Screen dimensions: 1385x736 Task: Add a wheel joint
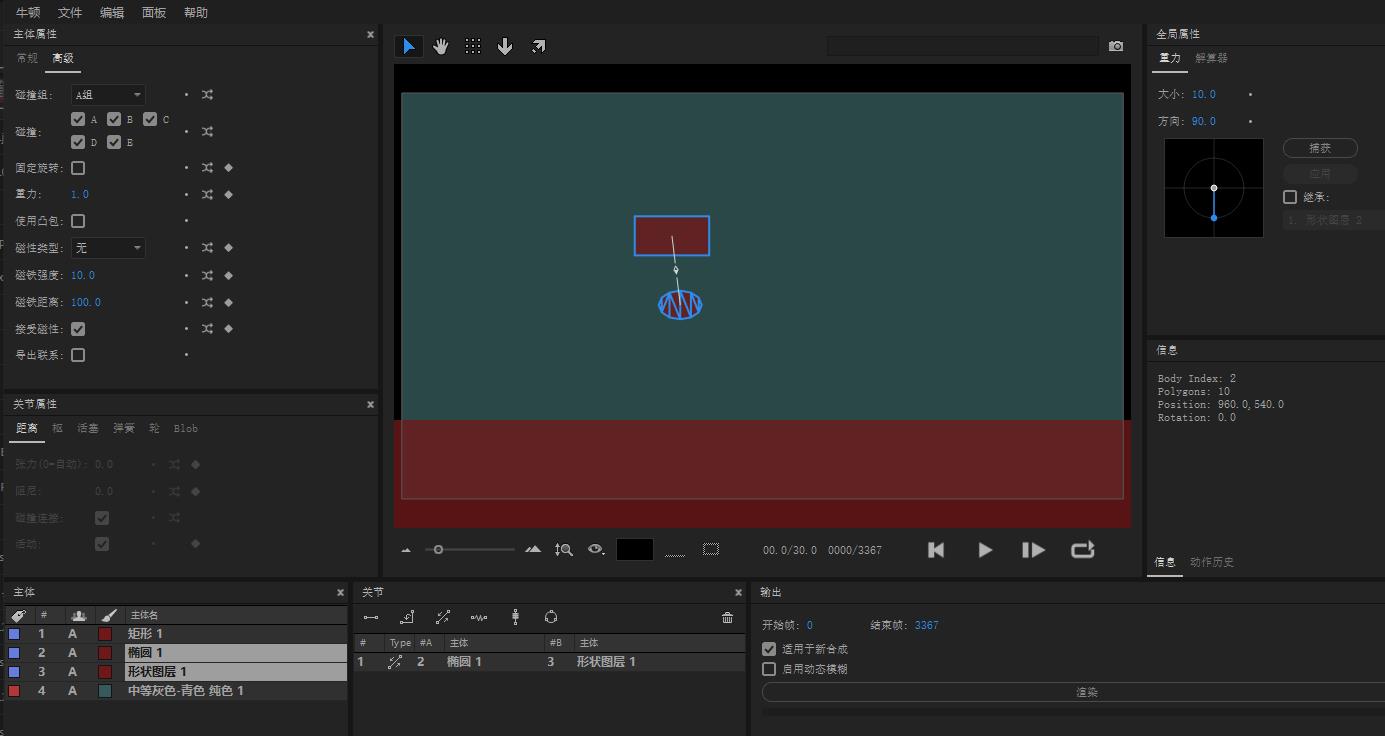click(x=515, y=617)
